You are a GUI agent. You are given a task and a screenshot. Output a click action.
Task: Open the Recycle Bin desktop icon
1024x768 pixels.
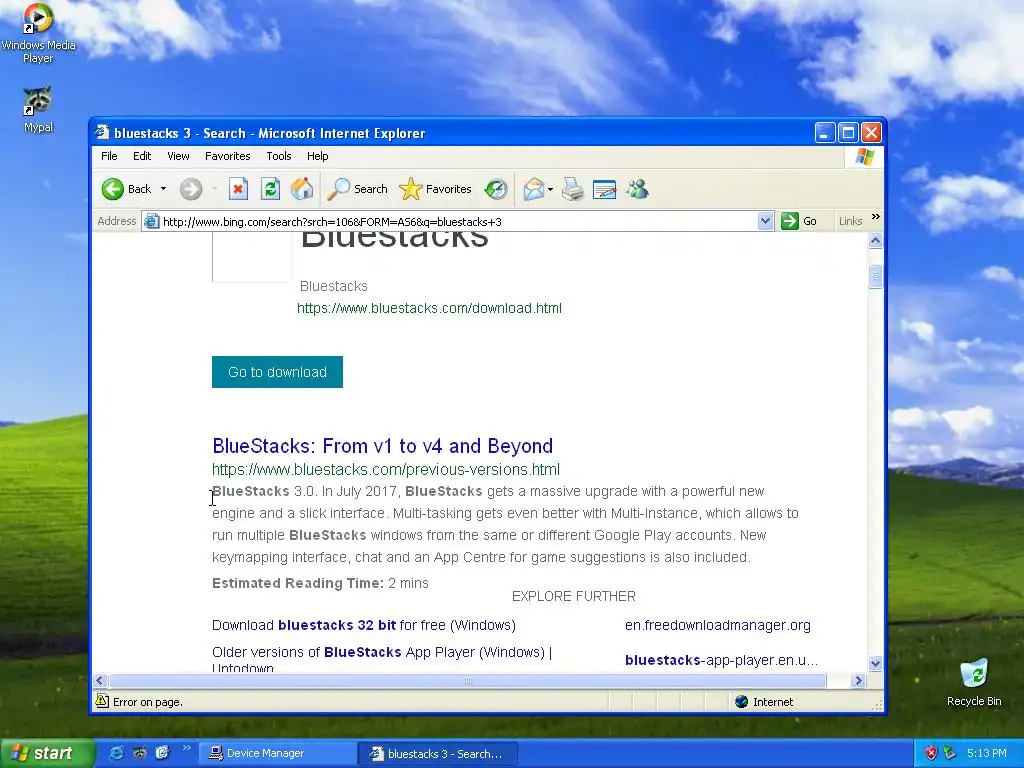click(974, 682)
